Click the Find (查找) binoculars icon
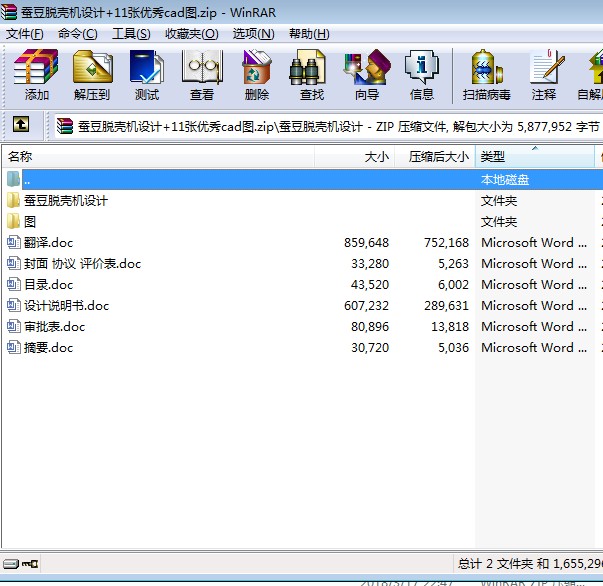 point(307,67)
